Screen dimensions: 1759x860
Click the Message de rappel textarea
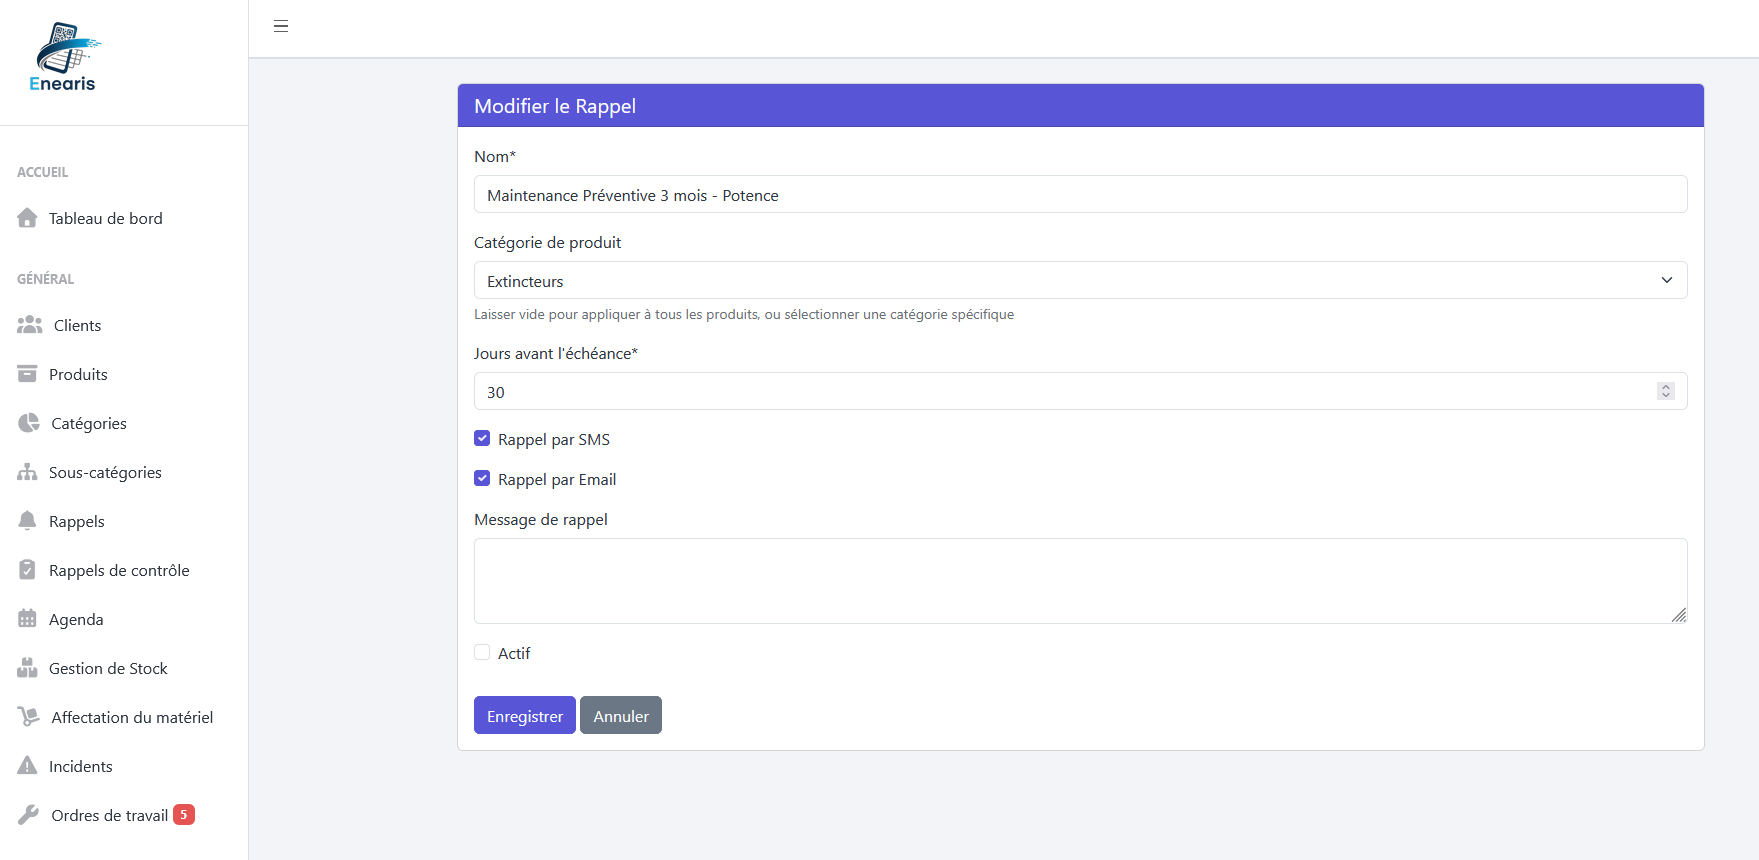(1080, 581)
